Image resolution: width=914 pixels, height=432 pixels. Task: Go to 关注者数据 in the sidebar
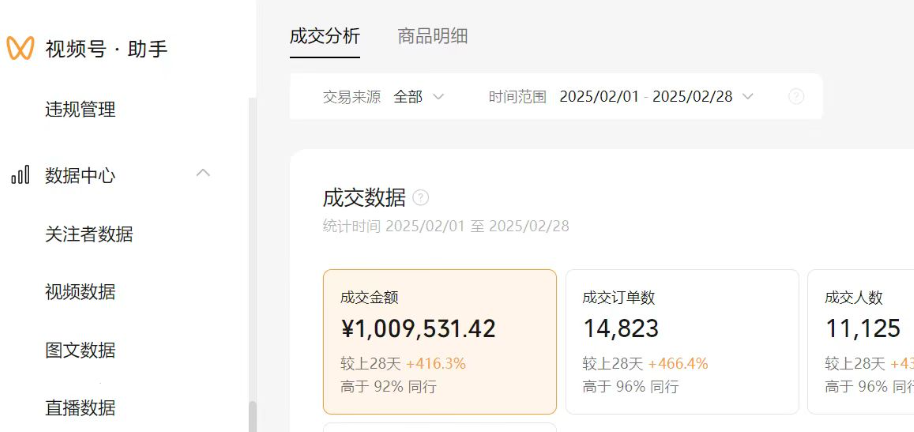click(89, 234)
